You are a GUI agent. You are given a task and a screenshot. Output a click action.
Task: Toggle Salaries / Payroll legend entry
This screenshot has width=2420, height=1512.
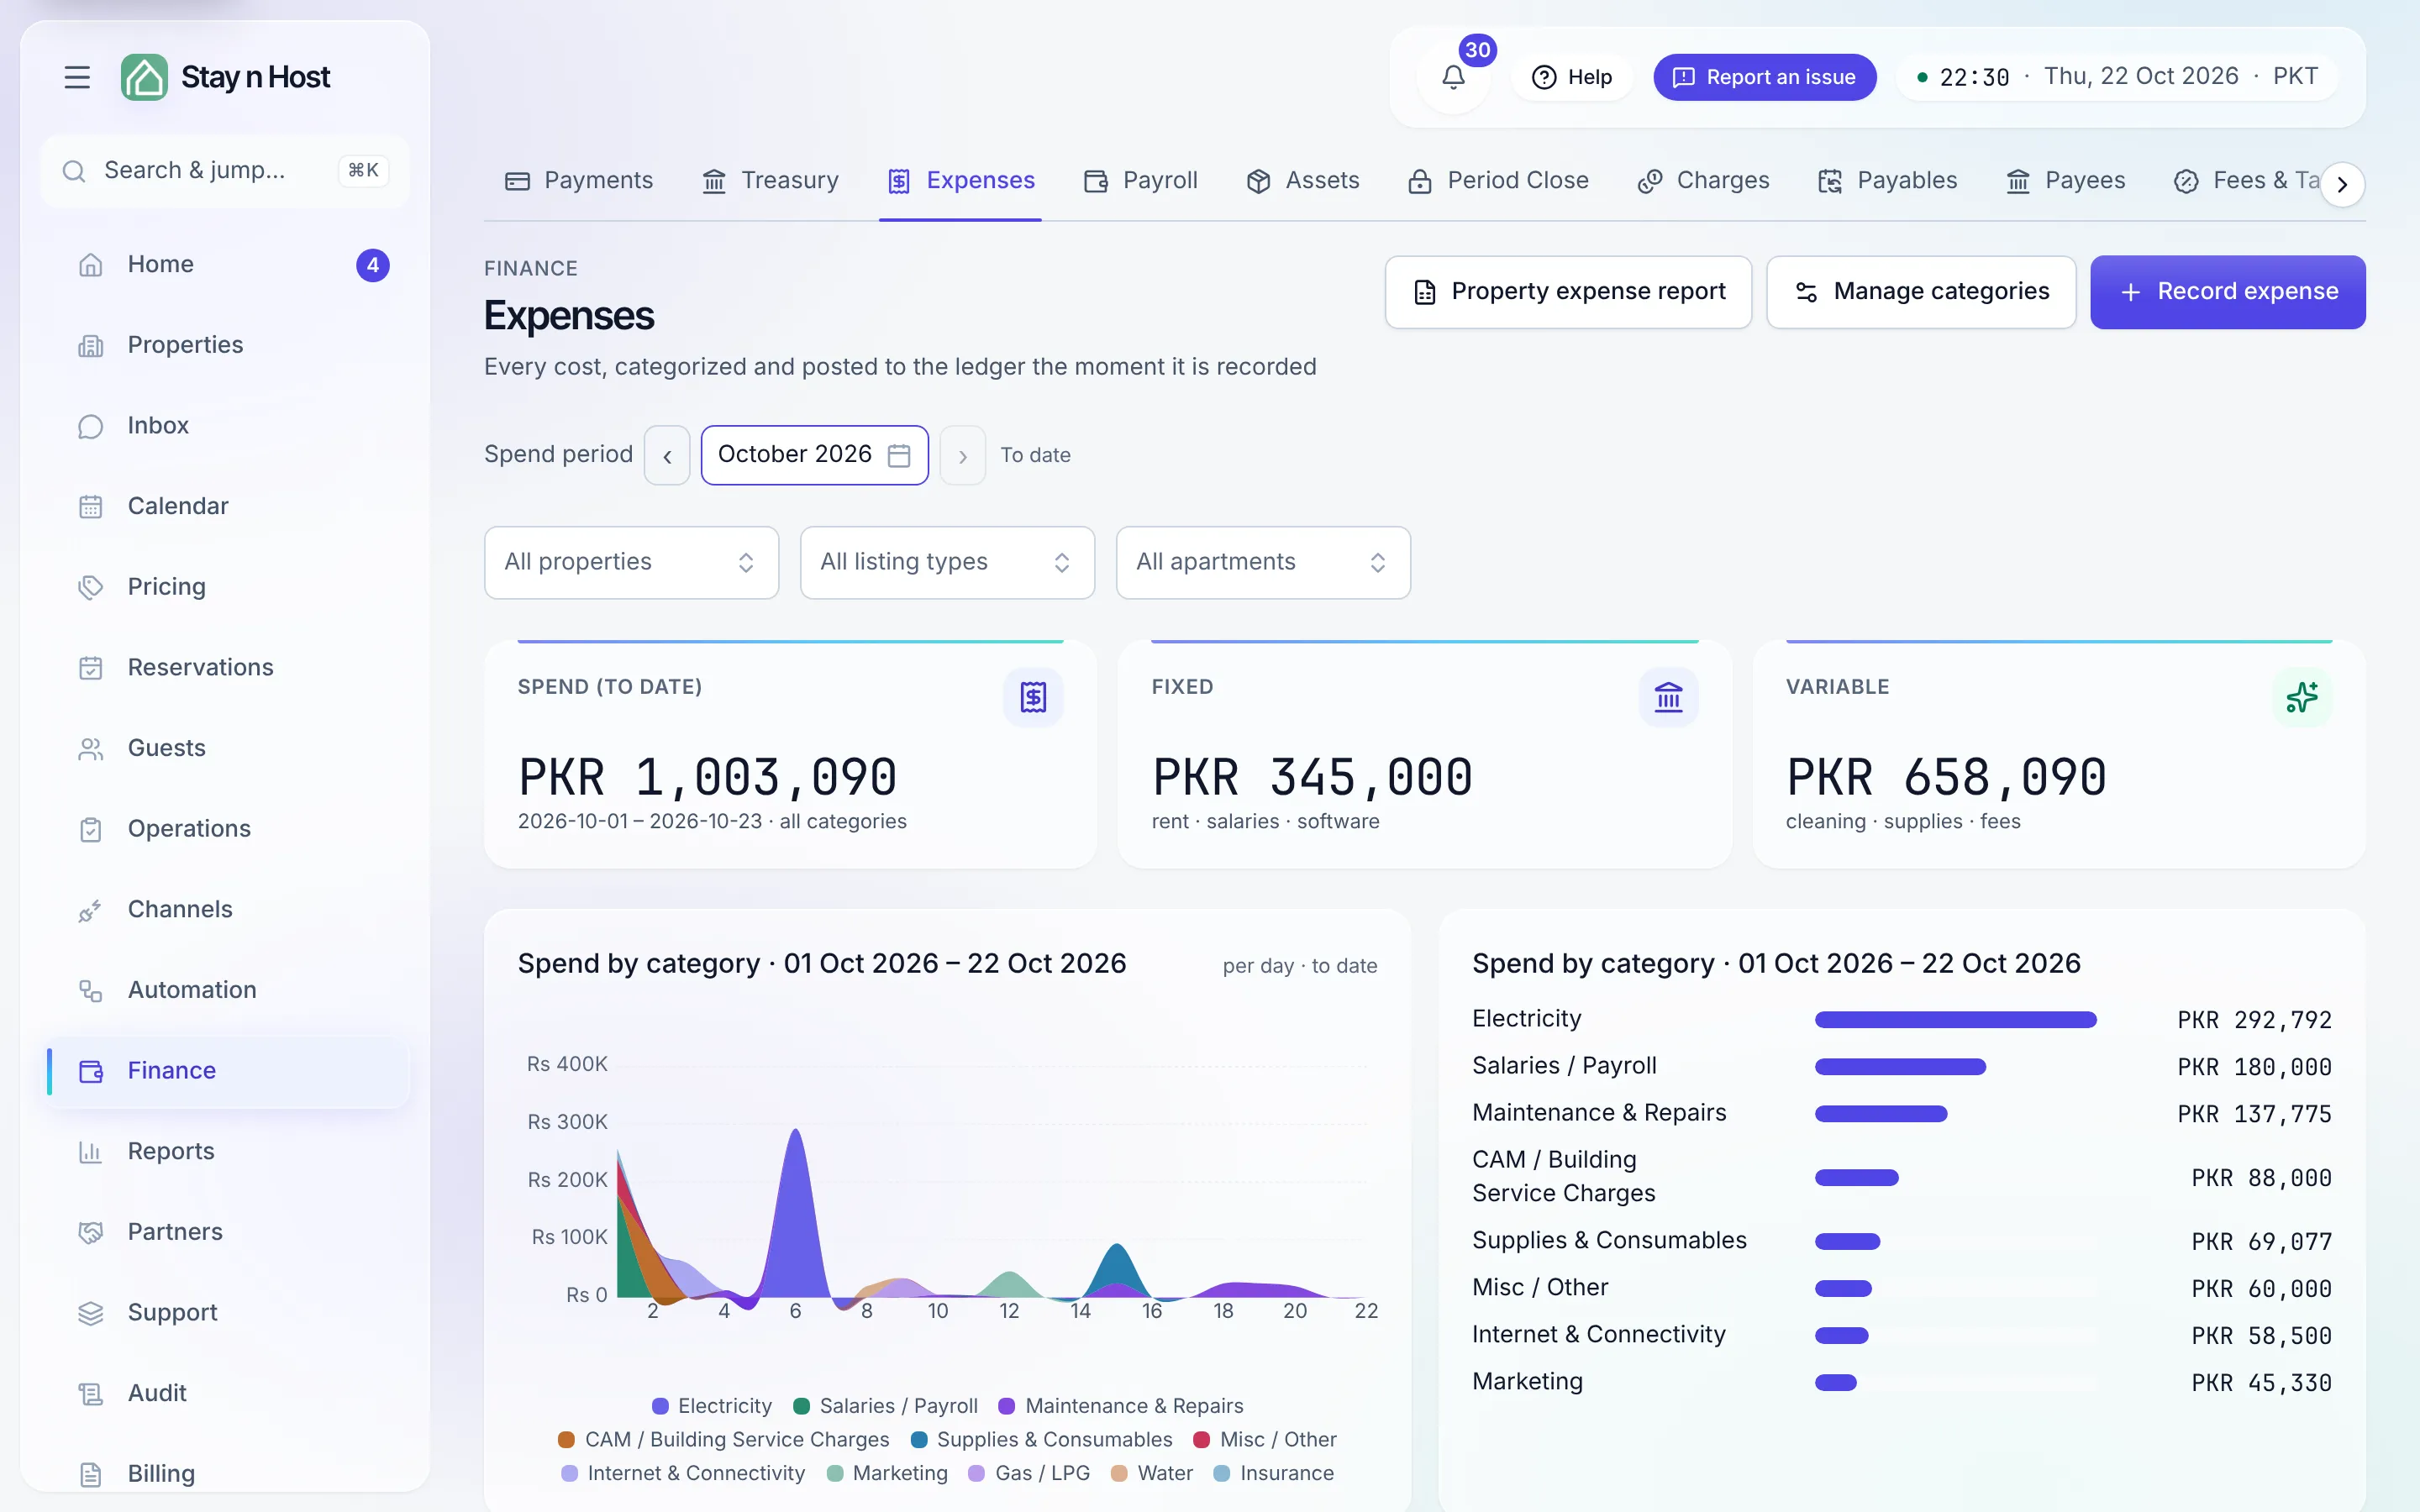coord(885,1406)
